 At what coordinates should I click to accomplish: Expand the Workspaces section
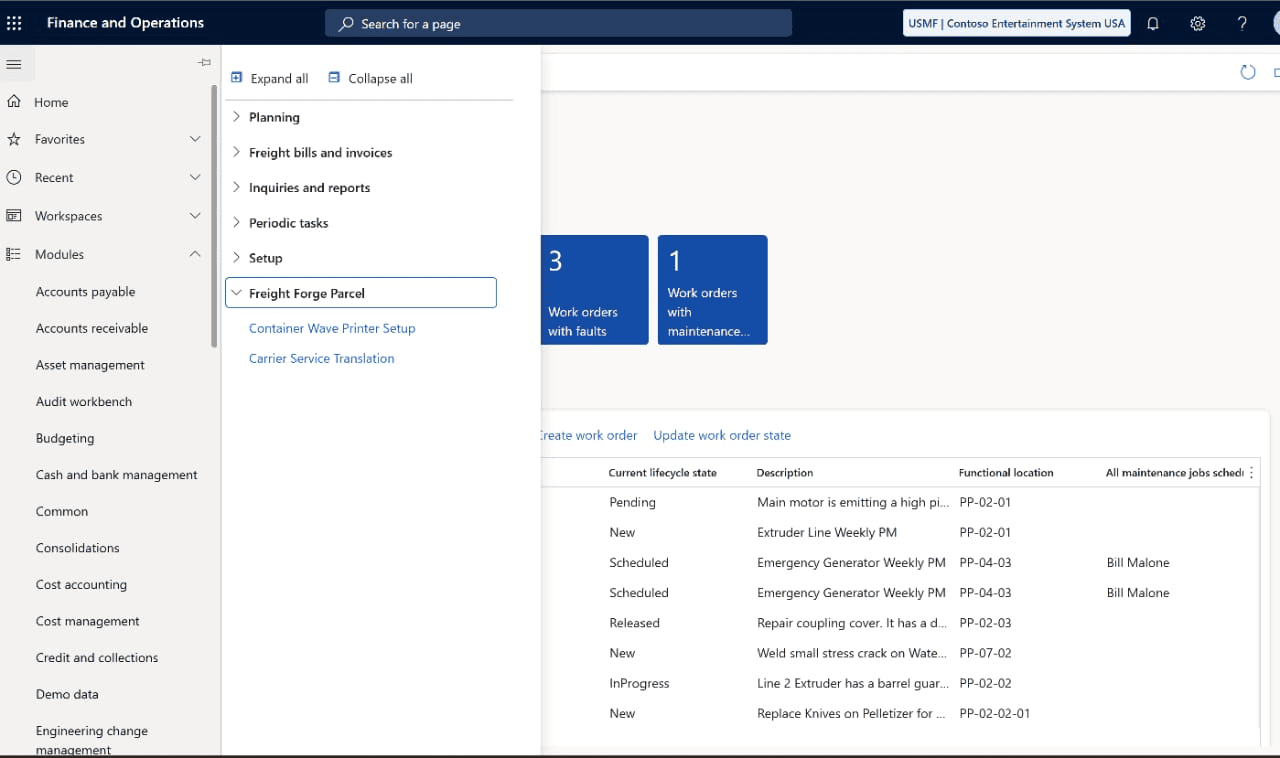[x=195, y=216]
